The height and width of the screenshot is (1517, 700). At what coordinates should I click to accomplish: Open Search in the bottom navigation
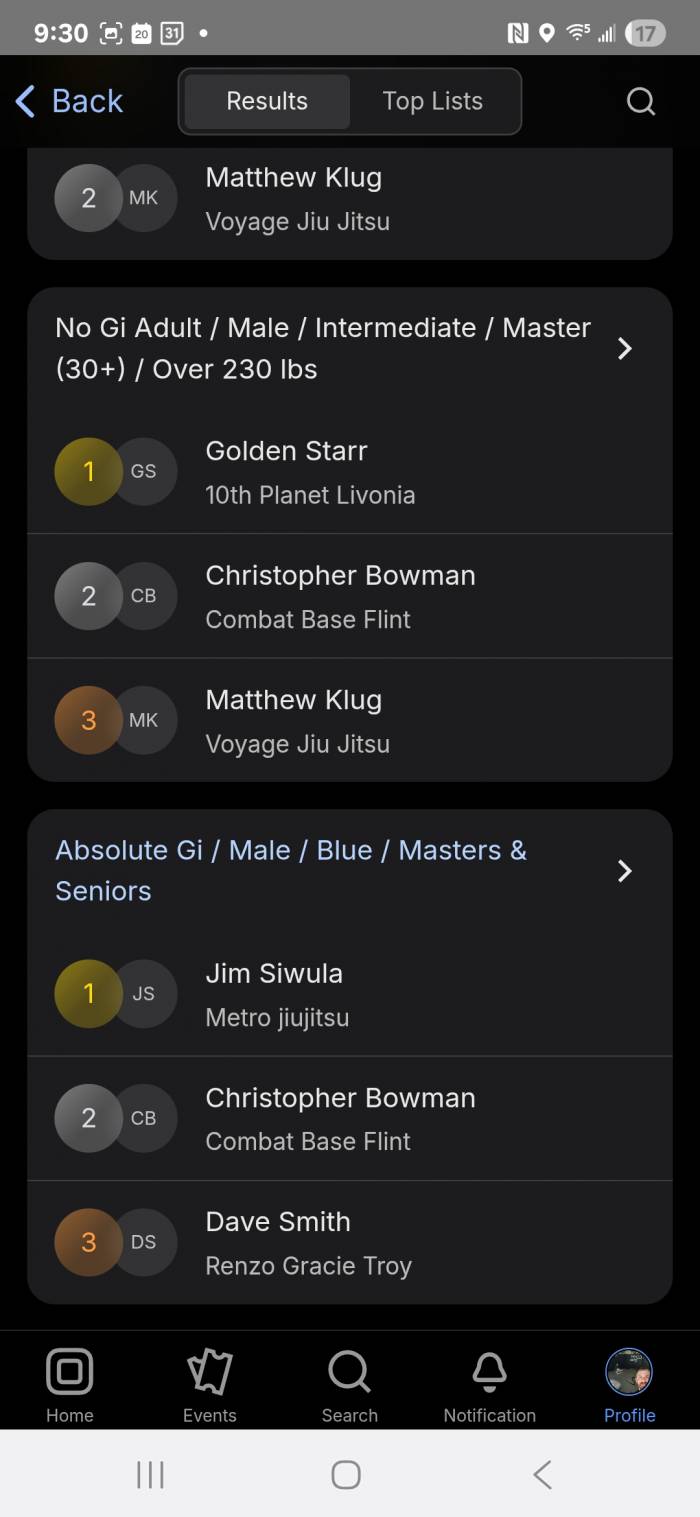(349, 1385)
